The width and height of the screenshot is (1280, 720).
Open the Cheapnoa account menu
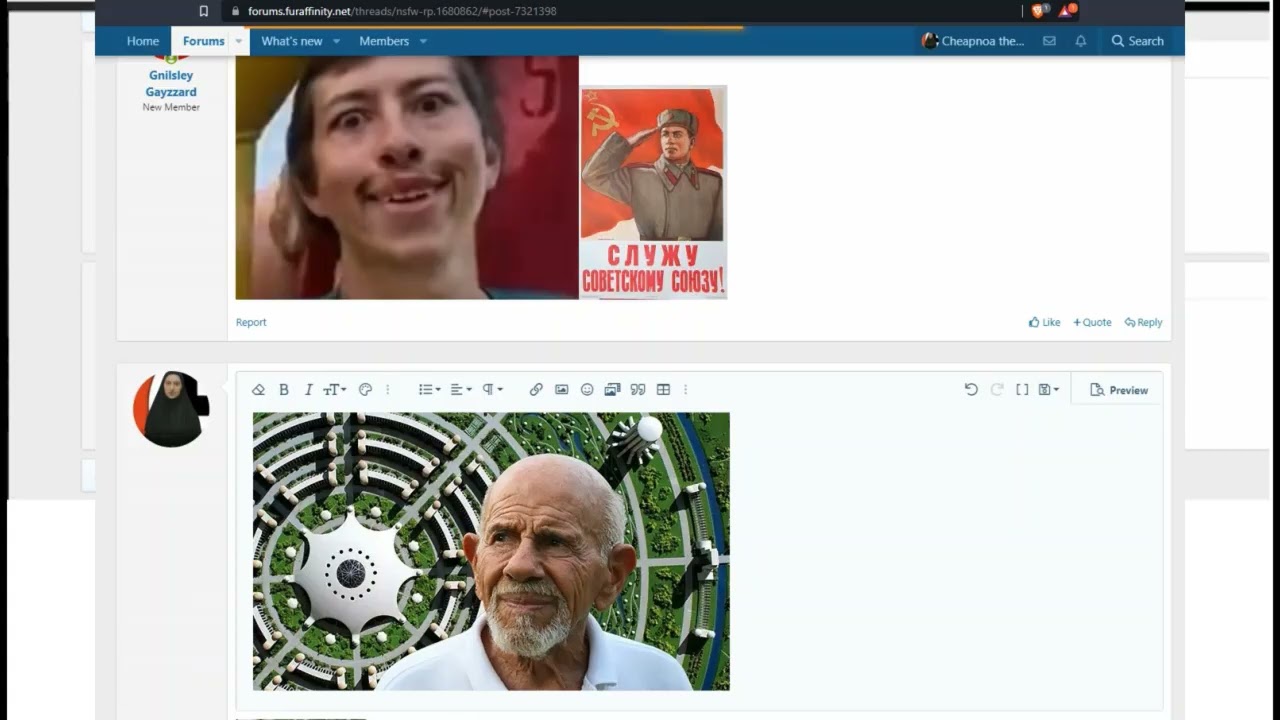pos(973,41)
